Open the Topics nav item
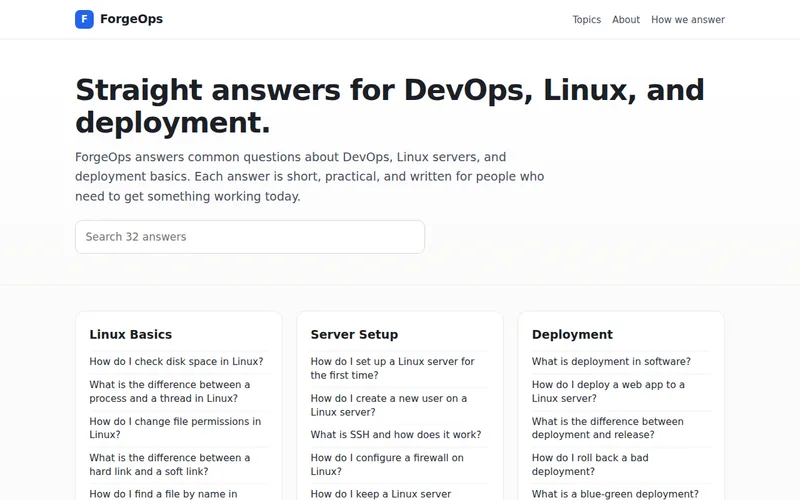The image size is (800, 500). tap(586, 19)
